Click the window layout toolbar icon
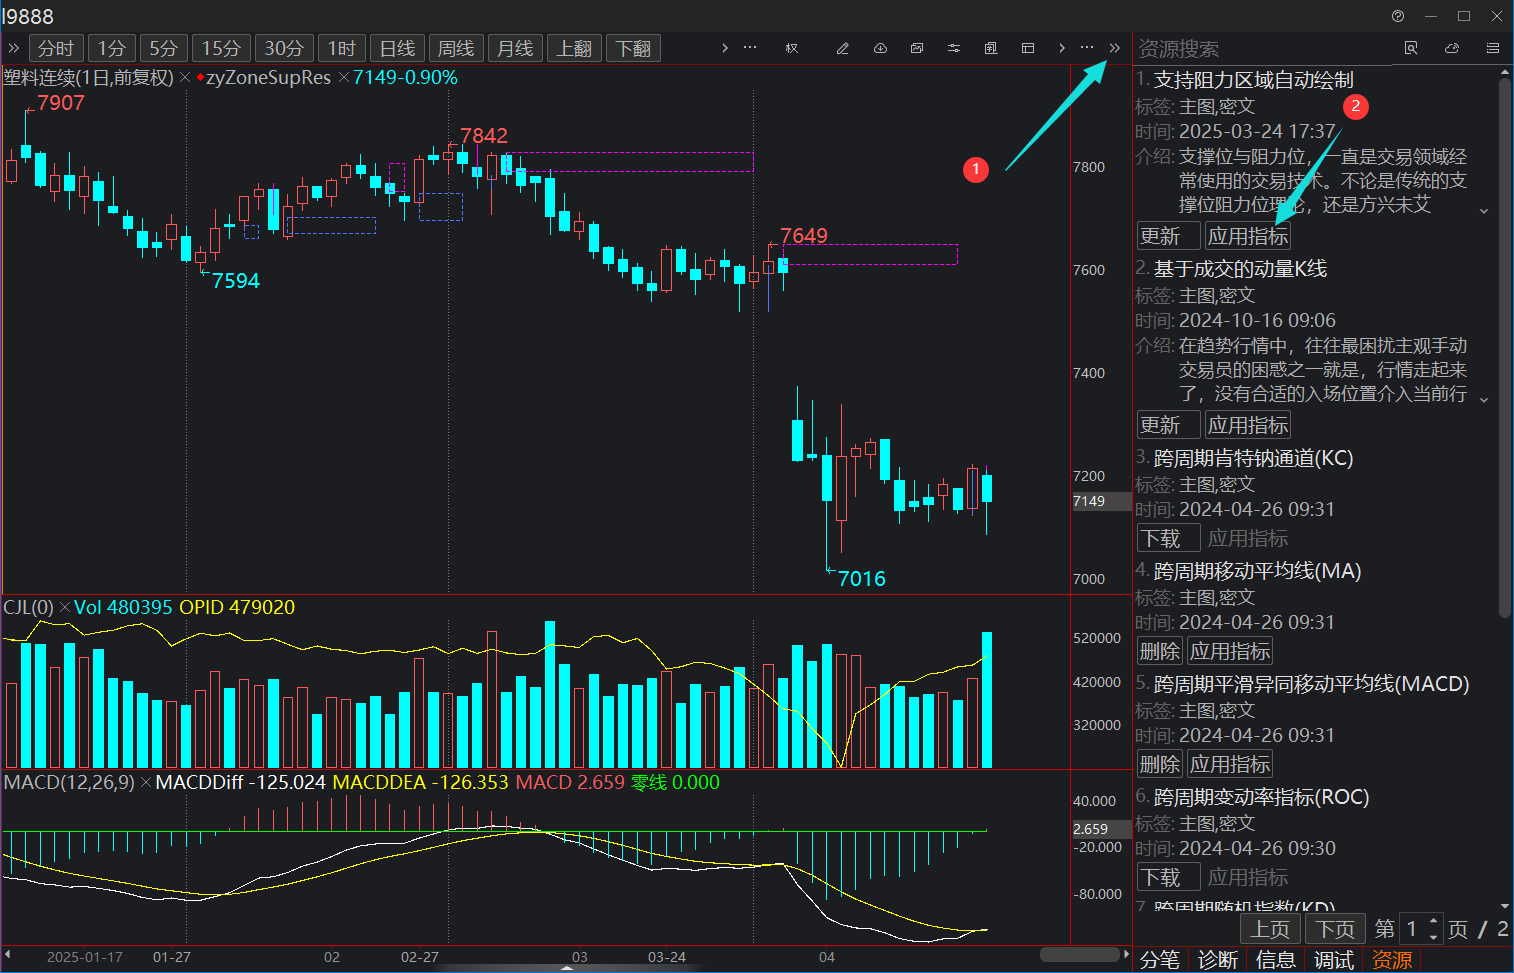1514x973 pixels. [x=1027, y=48]
